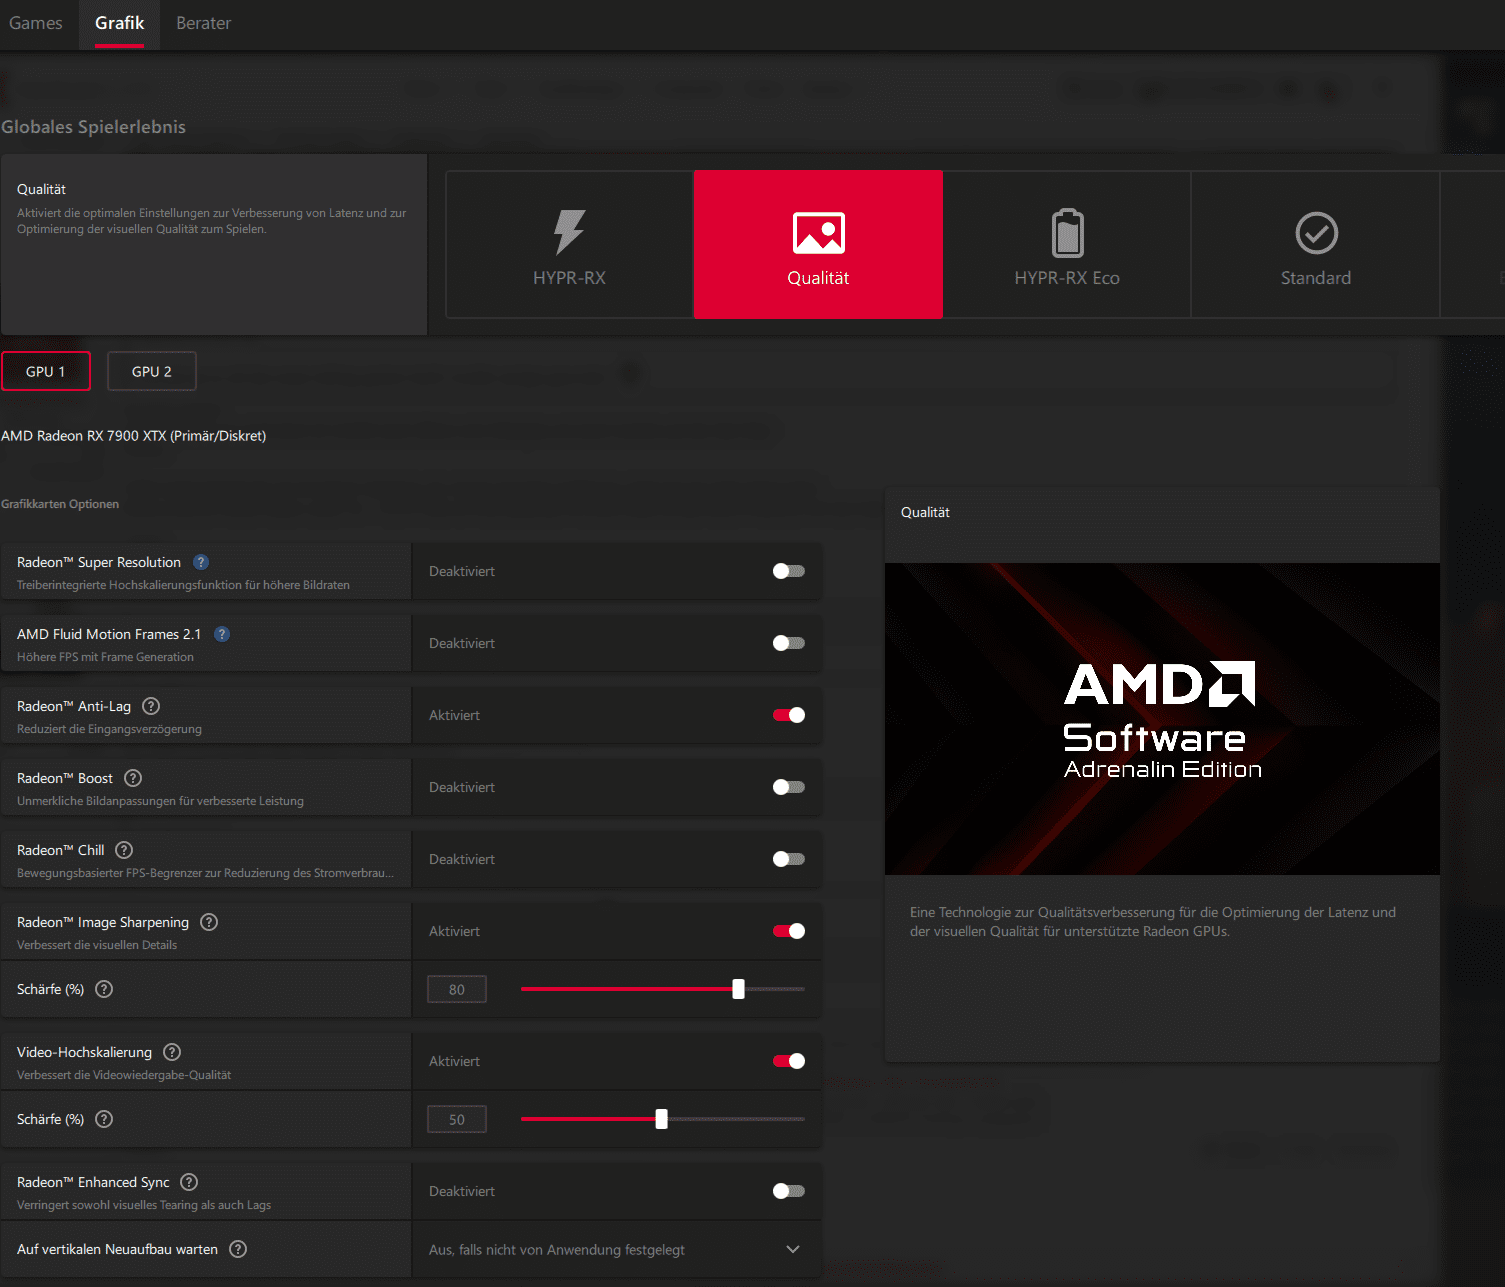Click the Grafikkarten Optionen section label
1505x1287 pixels.
click(x=60, y=504)
